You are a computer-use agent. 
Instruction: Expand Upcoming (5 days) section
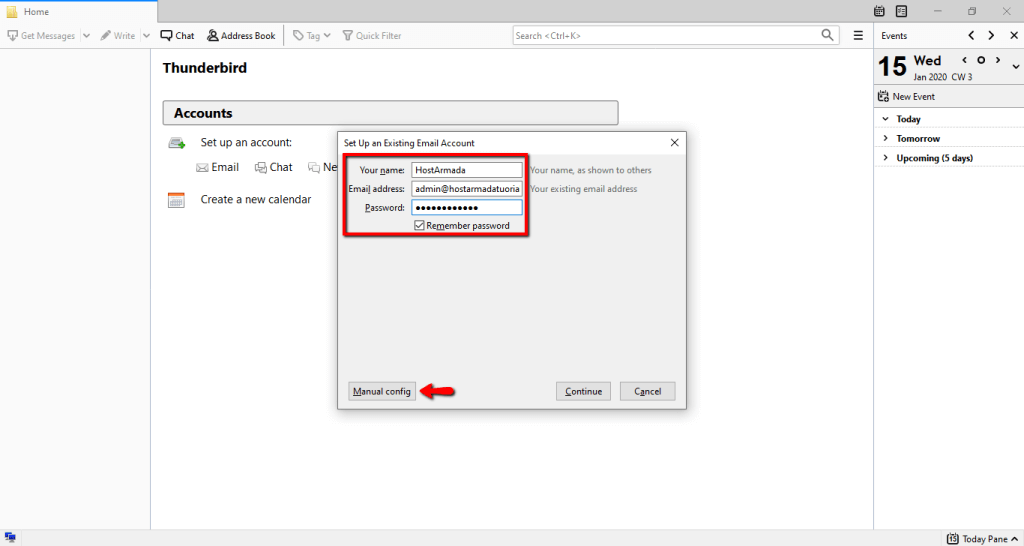pos(886,158)
